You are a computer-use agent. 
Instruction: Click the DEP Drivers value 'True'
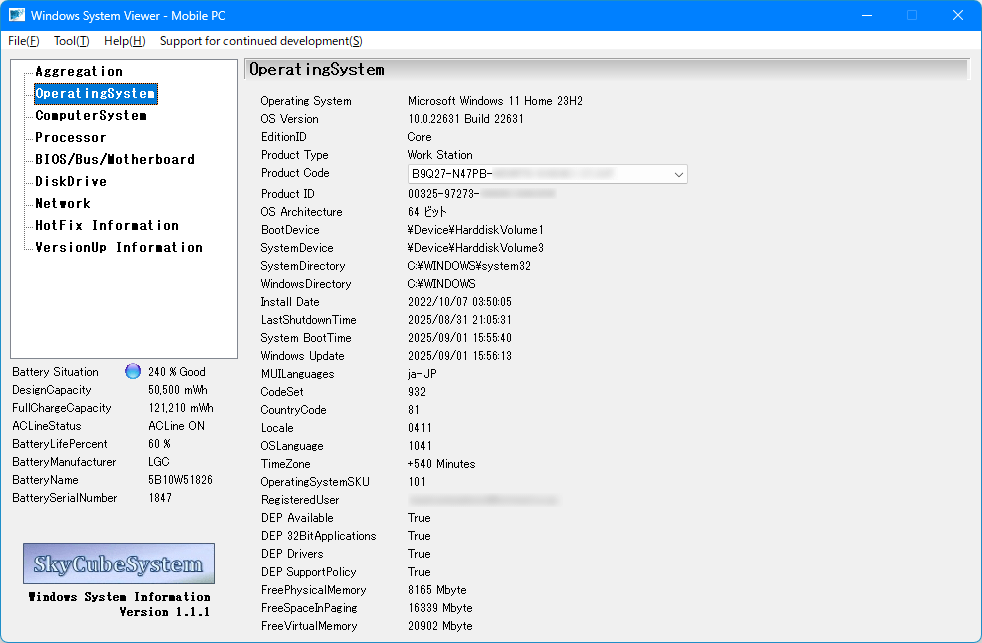419,554
